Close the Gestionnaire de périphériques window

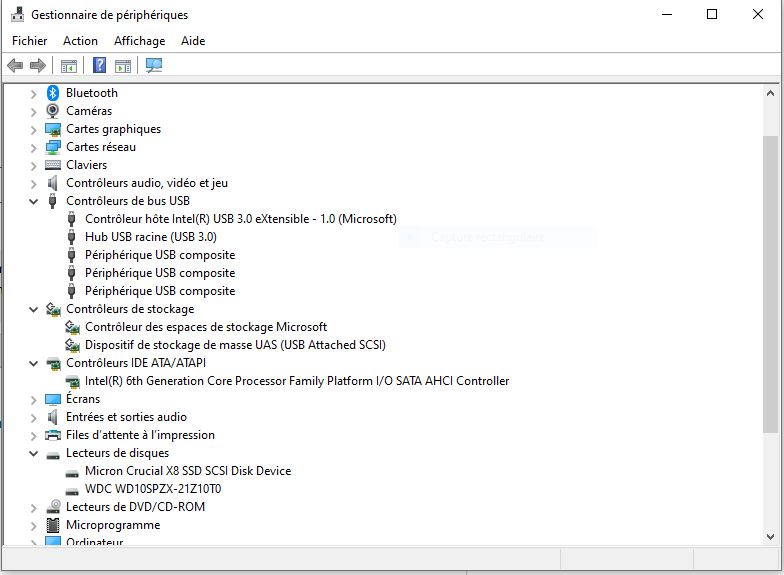point(758,14)
